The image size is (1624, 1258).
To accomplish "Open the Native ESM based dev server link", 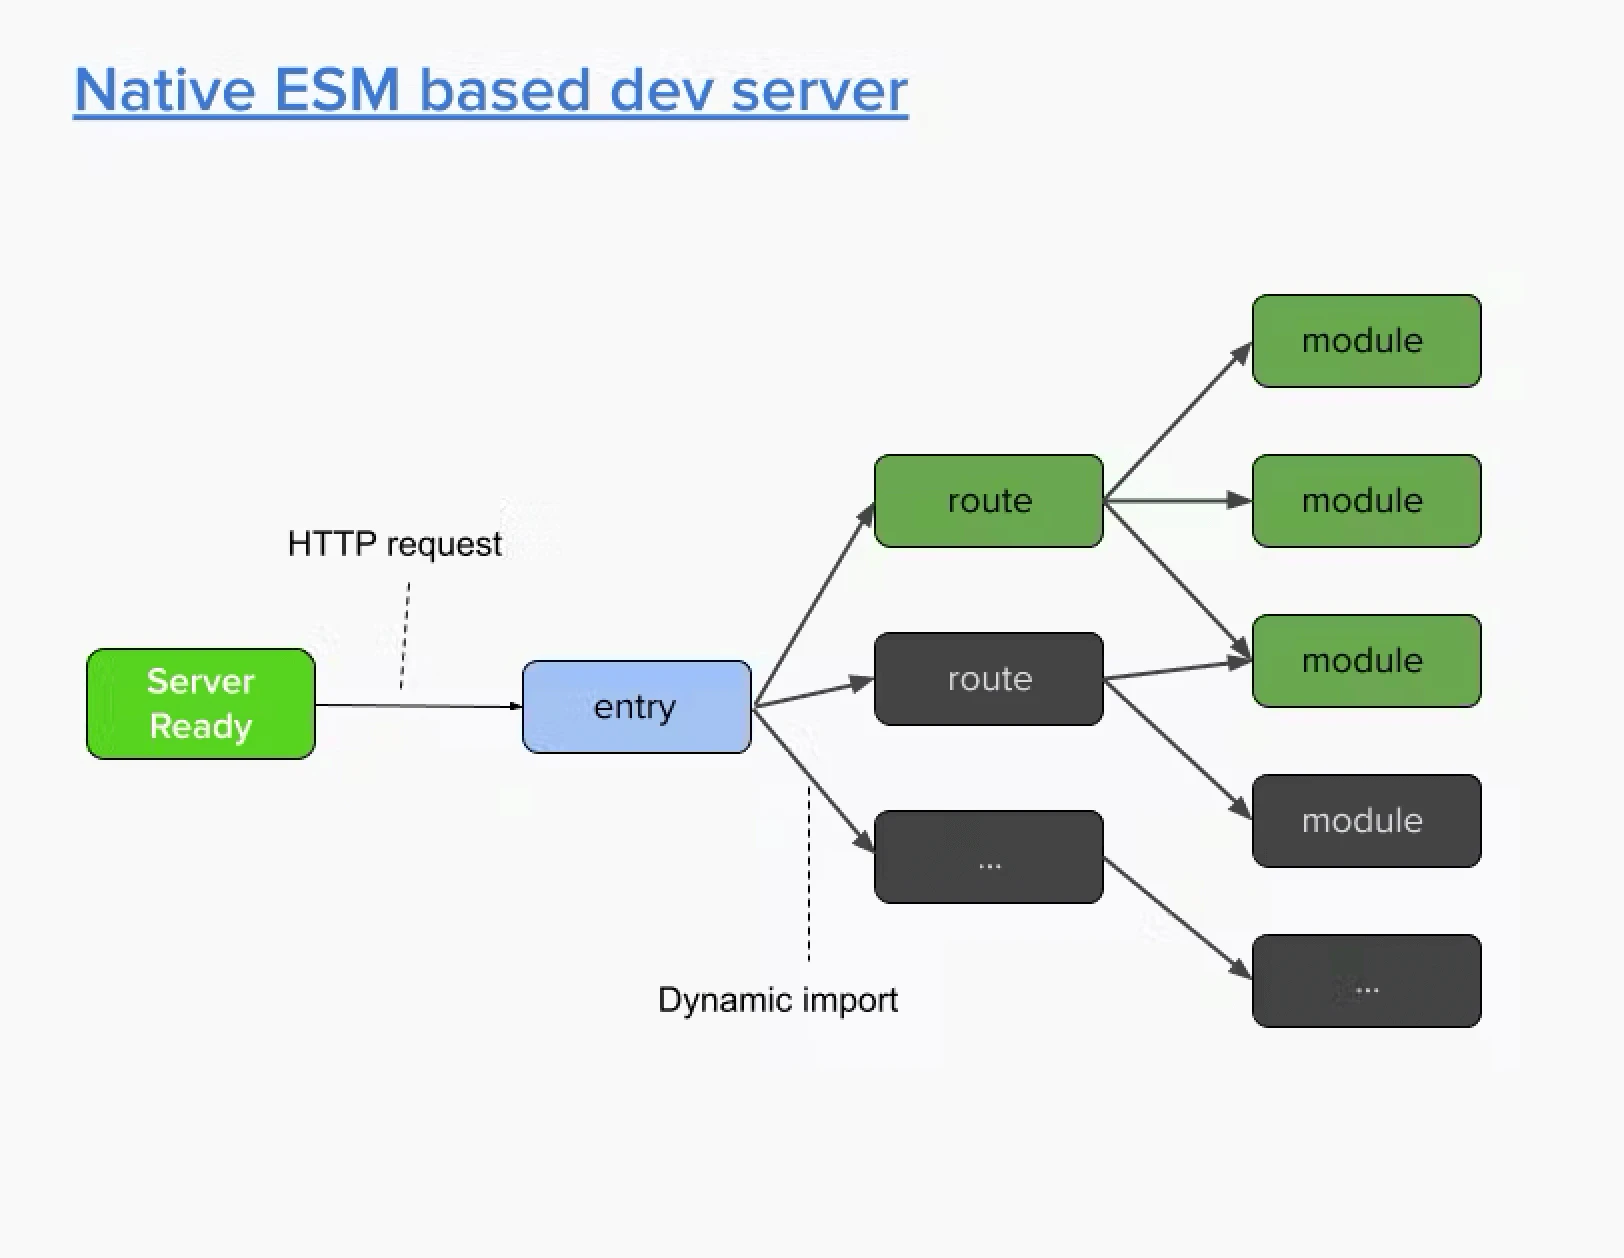I will tap(490, 90).
